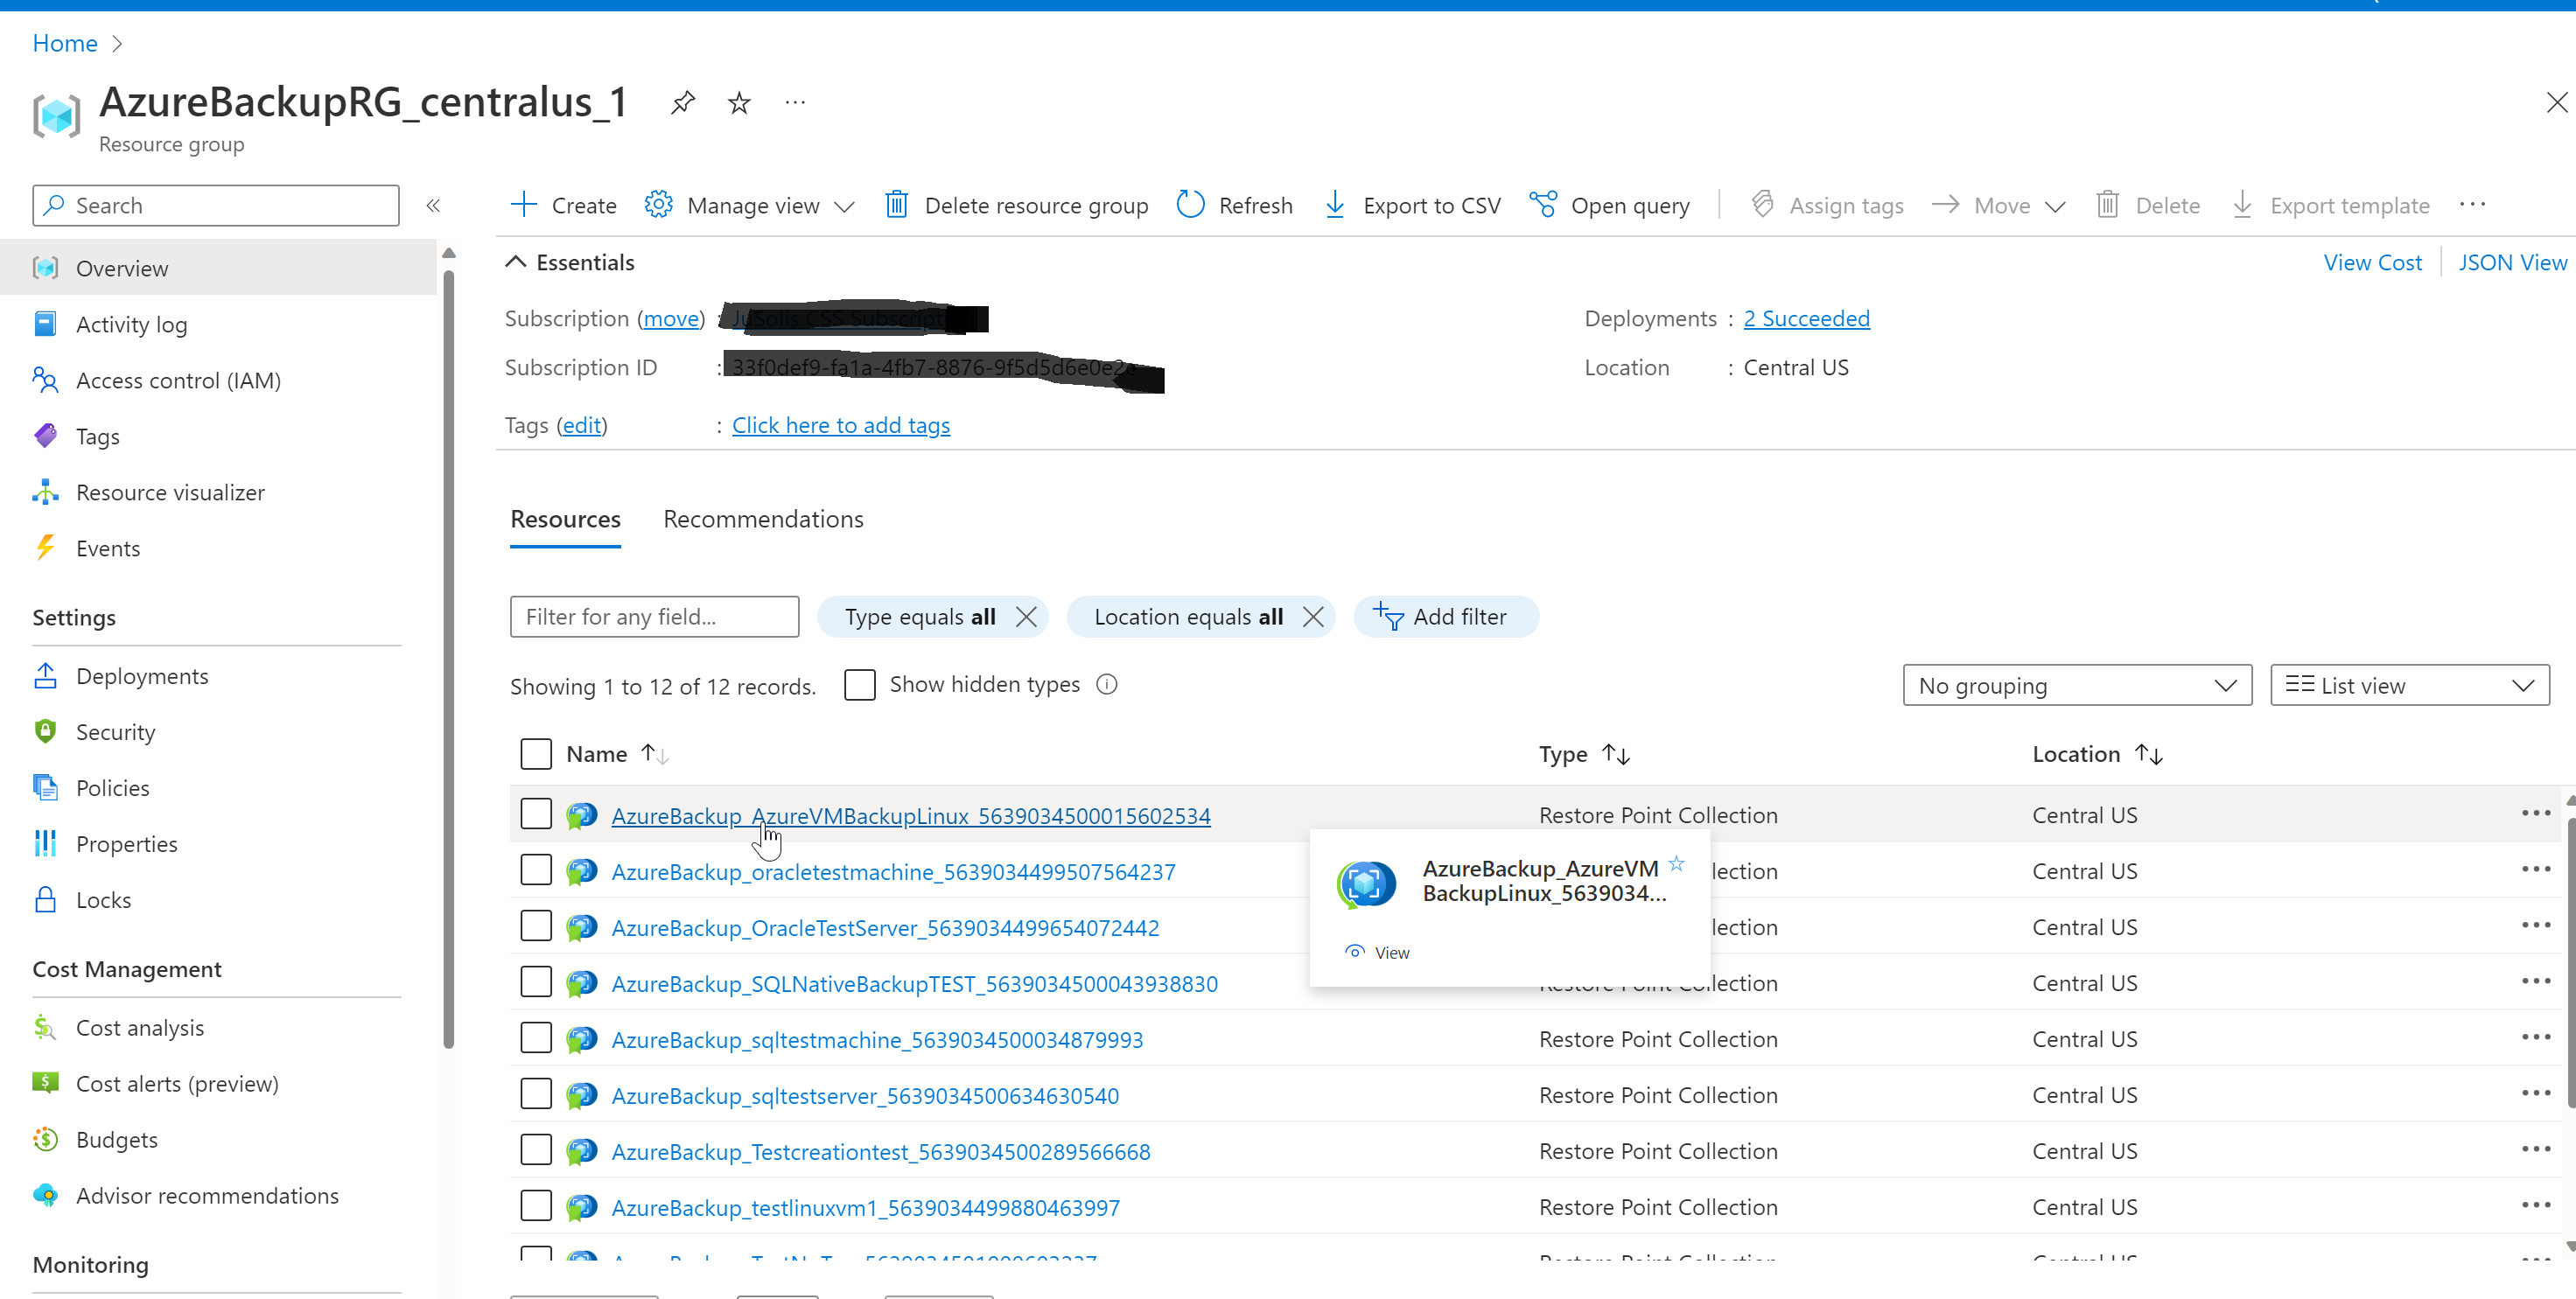Viewport: 2576px width, 1299px height.
Task: Open context menu for AzureBackup_AzureVMBackupLinux row
Action: point(2535,813)
